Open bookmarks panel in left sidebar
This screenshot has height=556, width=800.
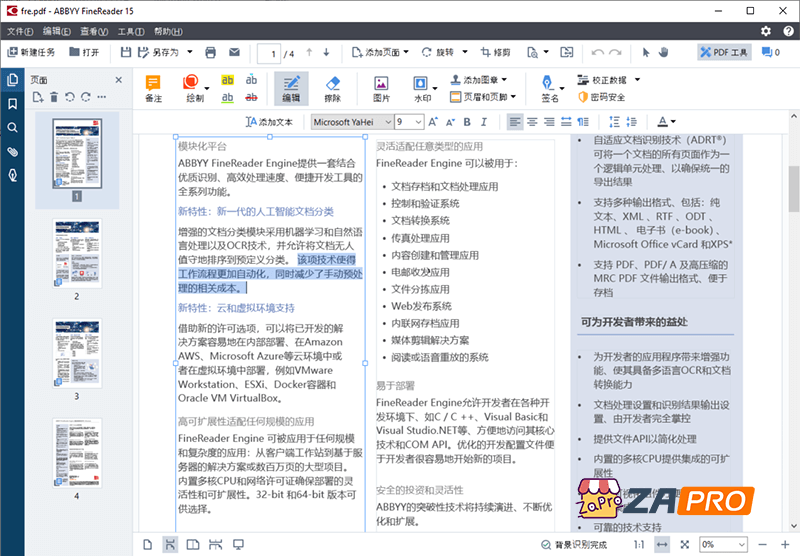(x=12, y=104)
